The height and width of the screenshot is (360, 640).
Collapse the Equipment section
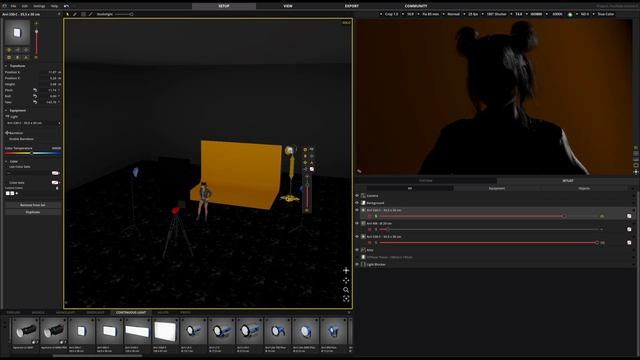click(x=7, y=111)
